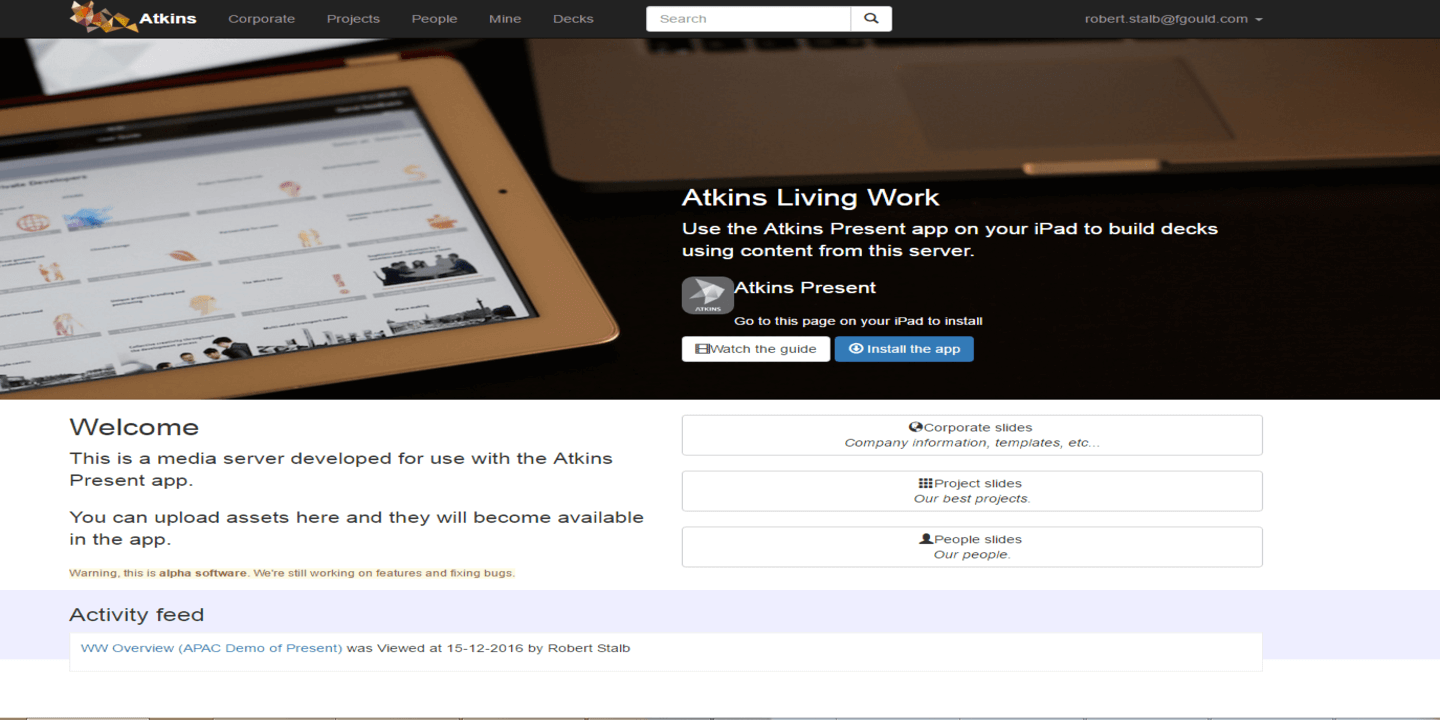The width and height of the screenshot is (1440, 720).
Task: Click the Atkins Living Work heading
Action: [811, 197]
